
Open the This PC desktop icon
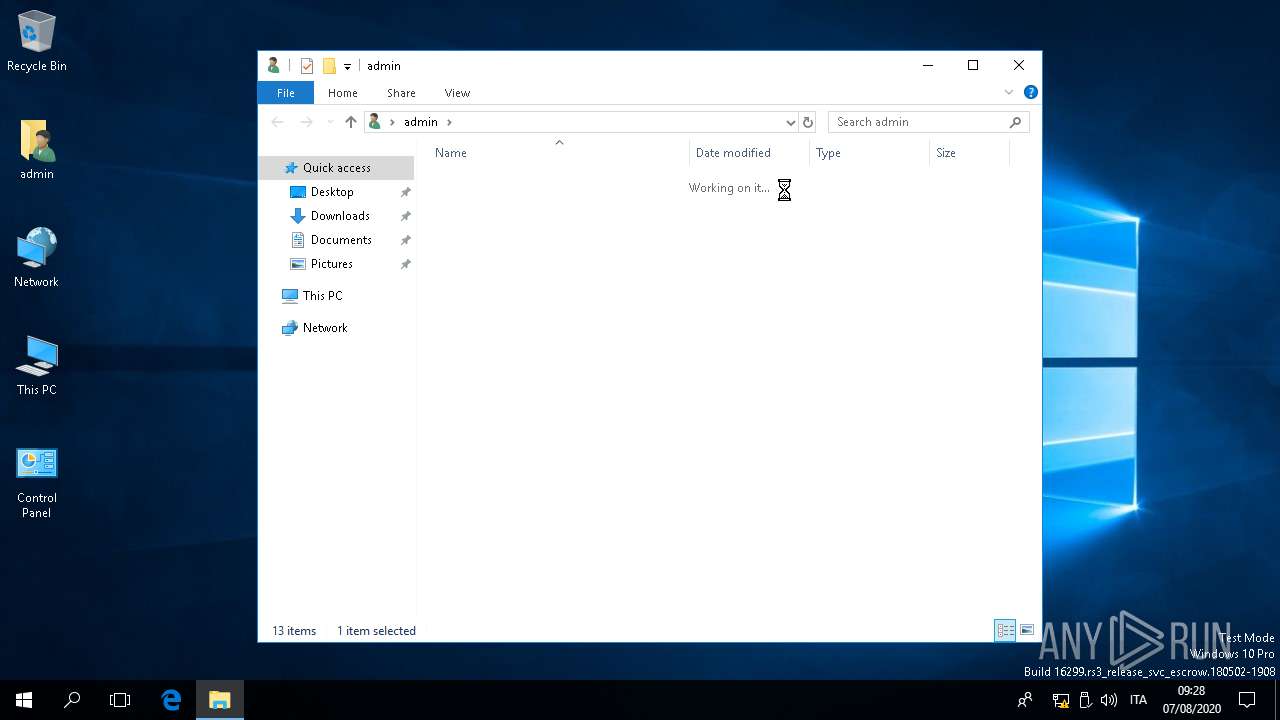pyautogui.click(x=37, y=366)
